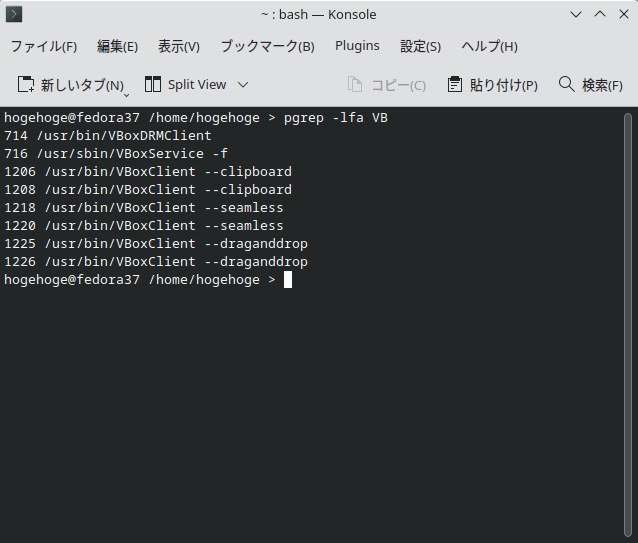638x543 pixels.
Task: Click the terminal cursor block at prompt
Action: pos(288,280)
